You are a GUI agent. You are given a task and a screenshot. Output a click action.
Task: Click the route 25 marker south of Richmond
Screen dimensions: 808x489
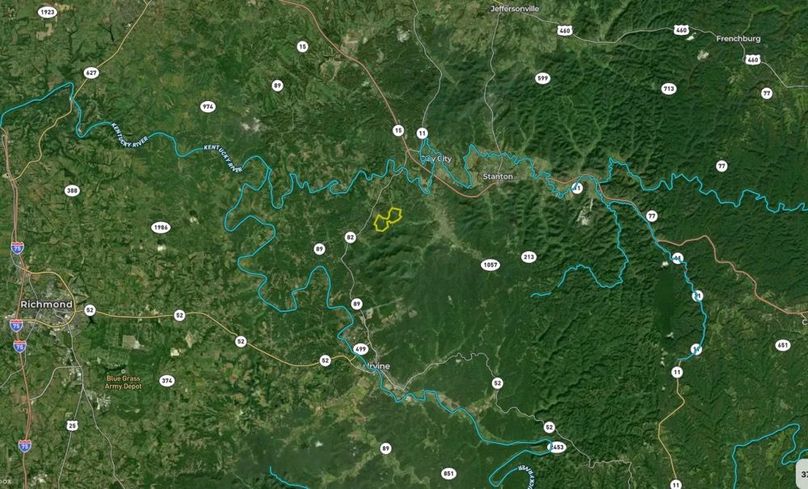[x=72, y=425]
